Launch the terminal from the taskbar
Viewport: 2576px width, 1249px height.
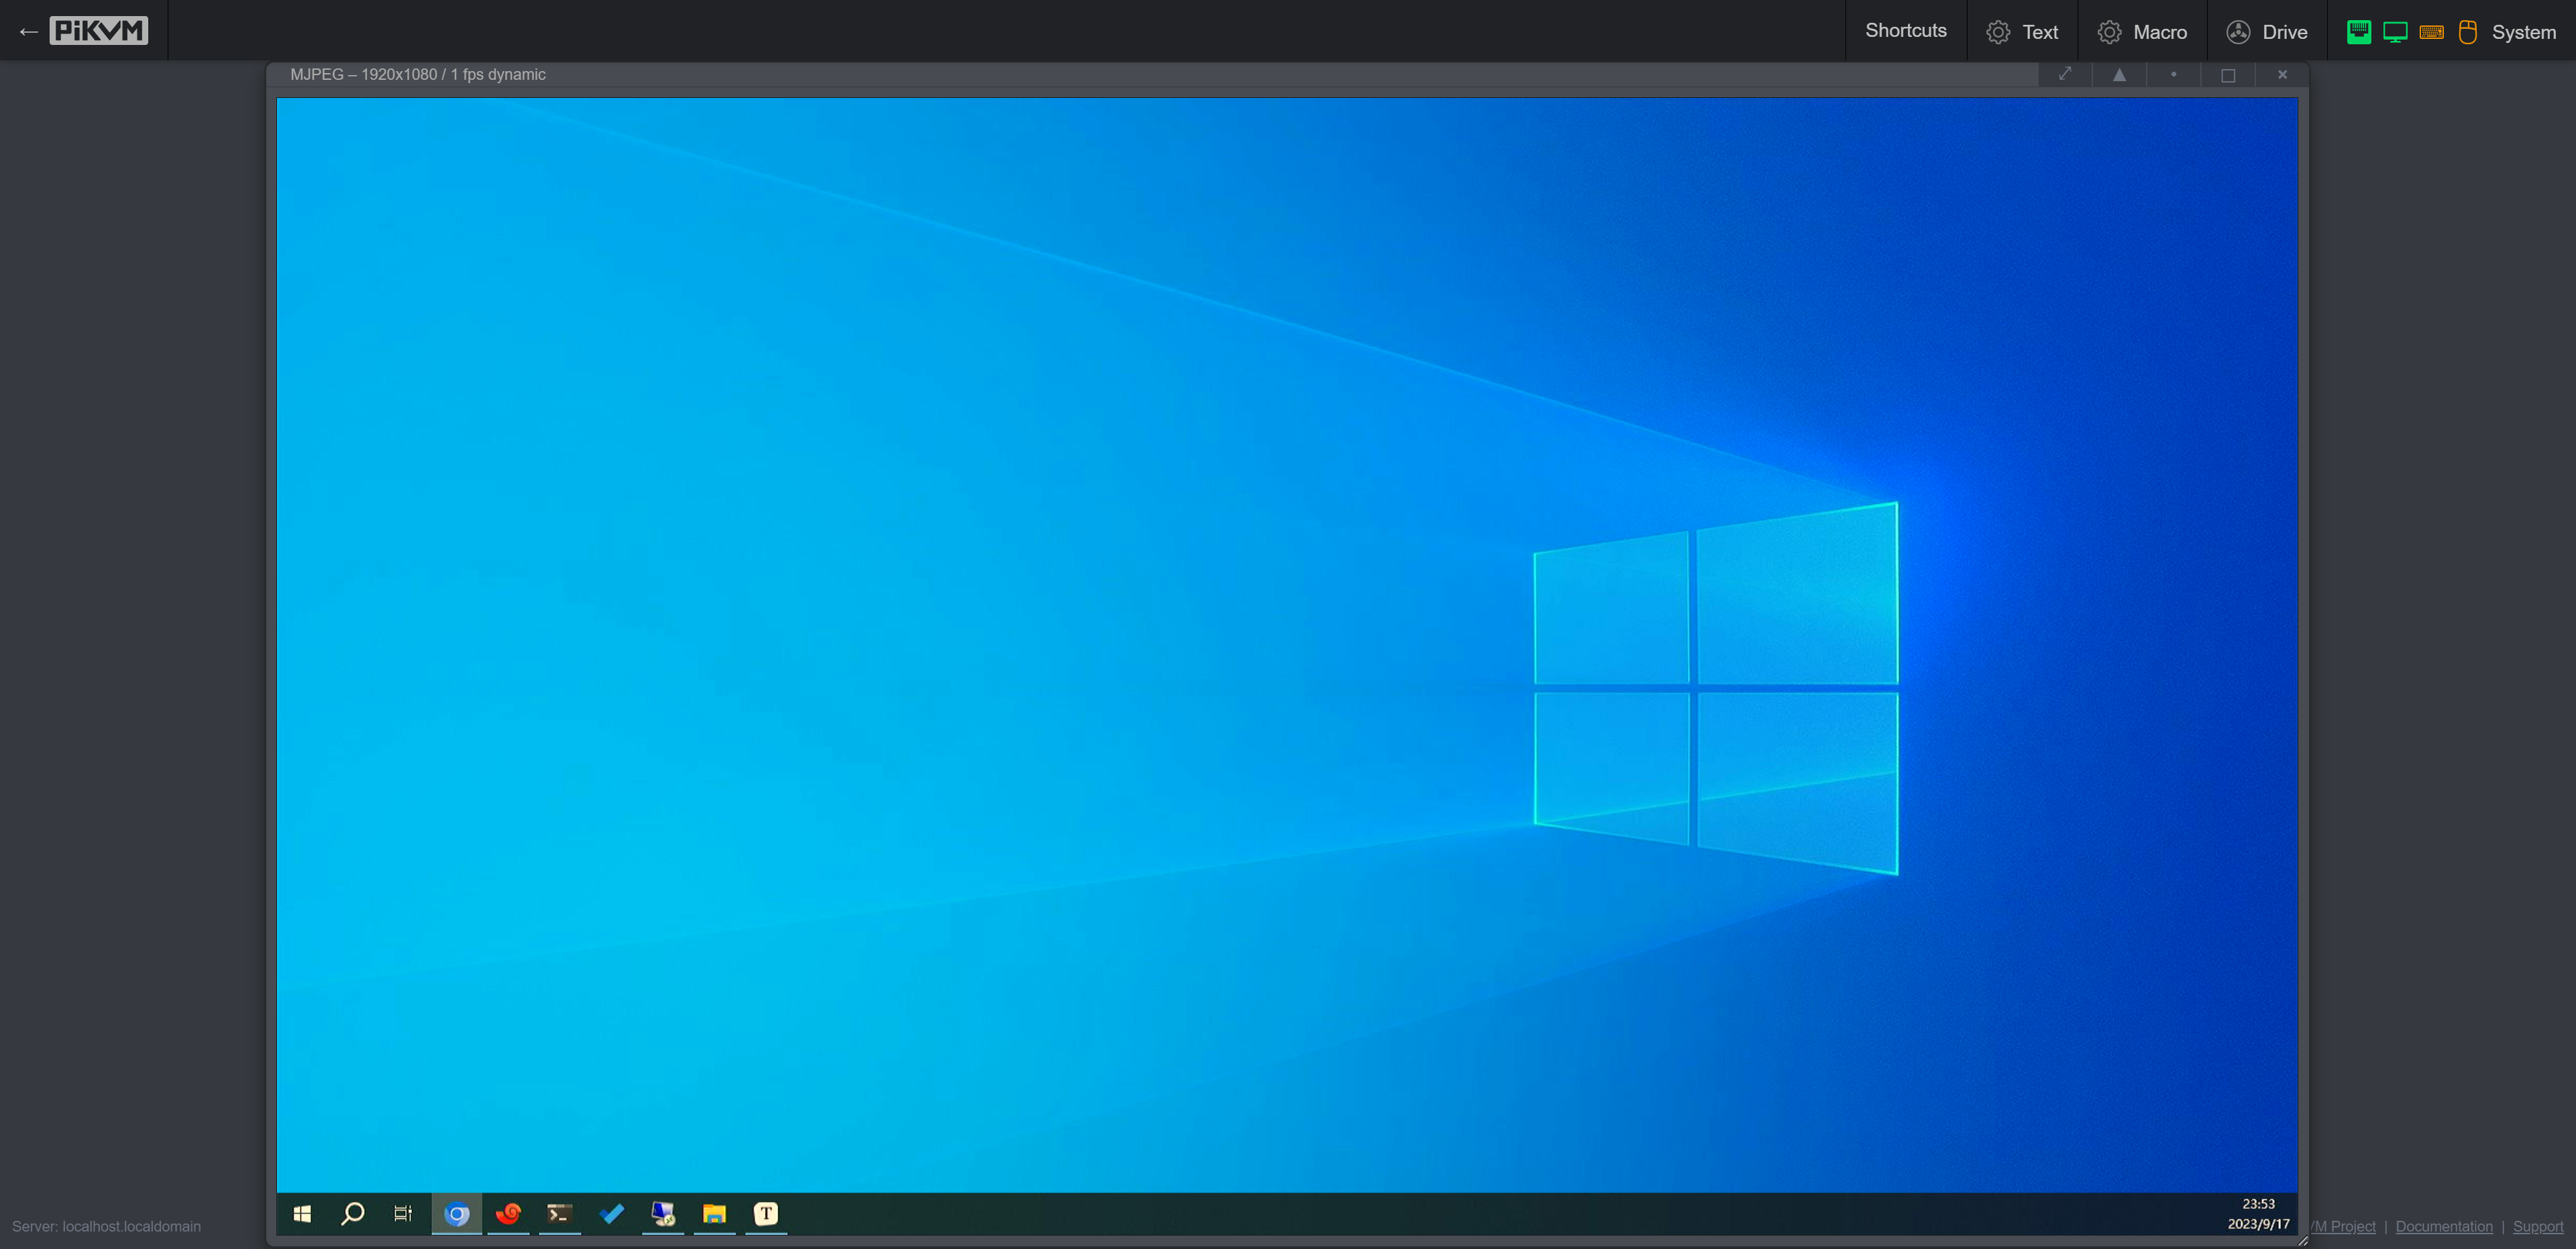point(560,1214)
